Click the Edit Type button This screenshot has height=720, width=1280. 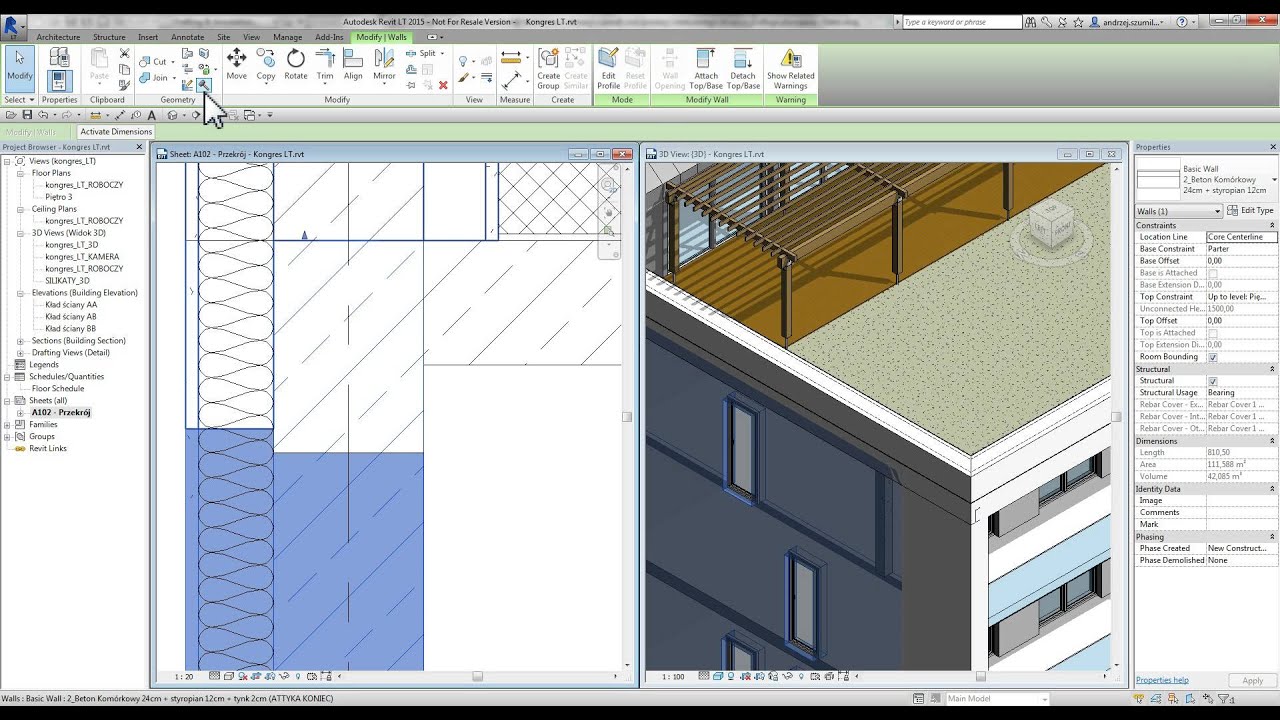pyautogui.click(x=1250, y=210)
